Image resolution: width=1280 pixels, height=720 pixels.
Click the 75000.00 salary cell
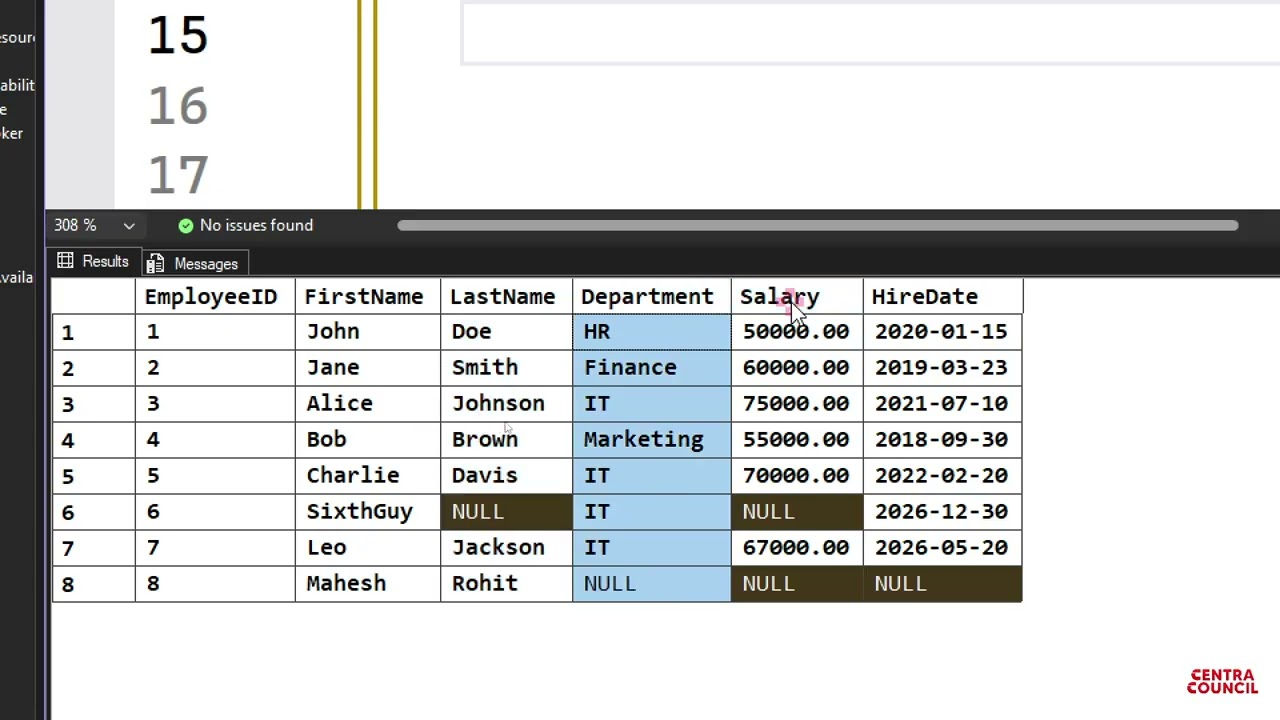(797, 404)
